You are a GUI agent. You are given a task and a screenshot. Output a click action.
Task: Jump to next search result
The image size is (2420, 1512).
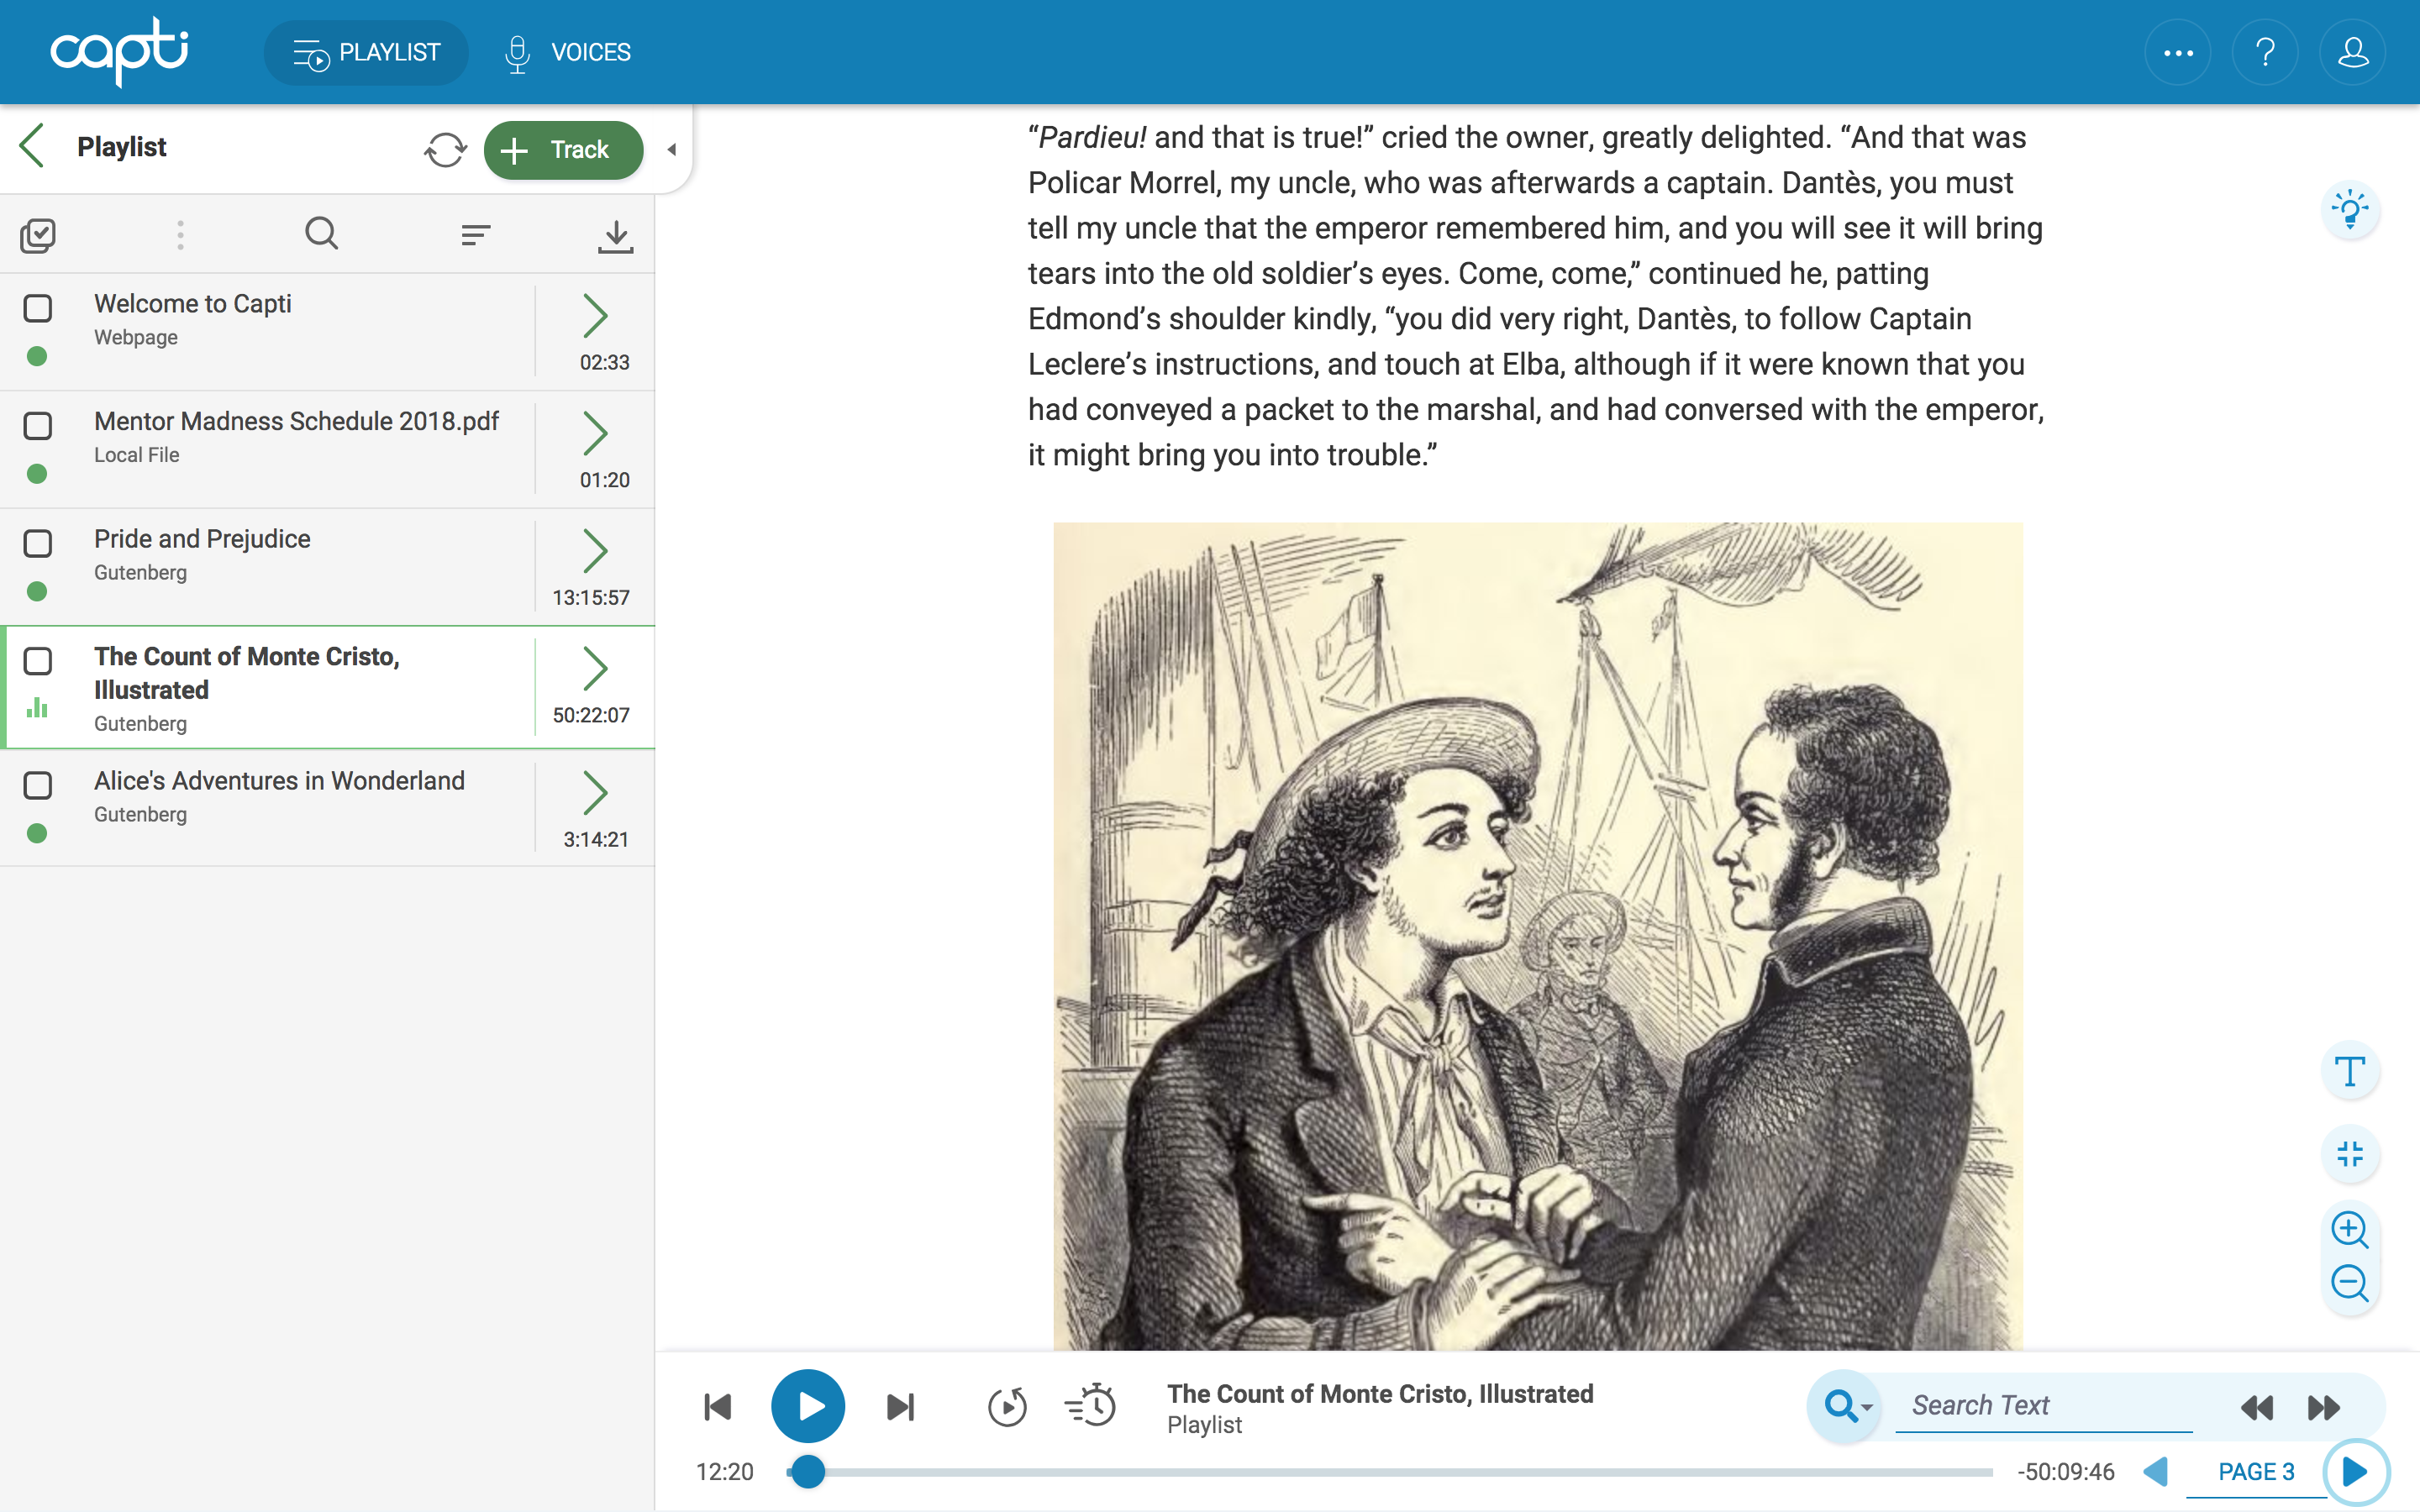(x=2324, y=1407)
